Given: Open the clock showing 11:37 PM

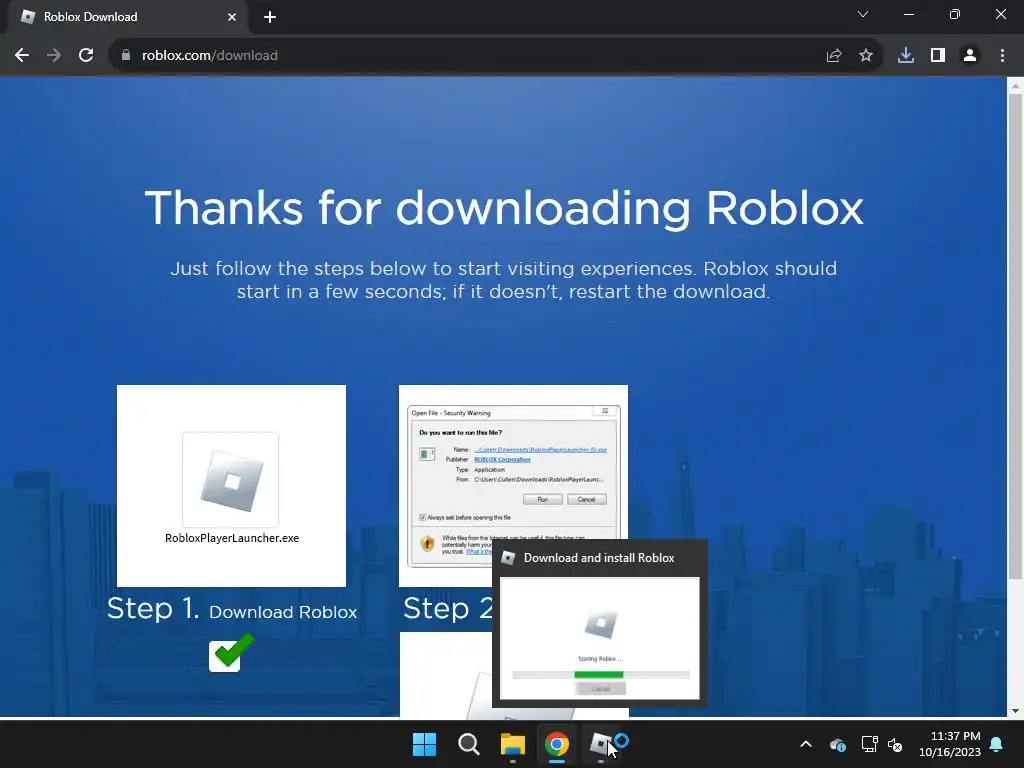Looking at the screenshot, I should [x=950, y=744].
